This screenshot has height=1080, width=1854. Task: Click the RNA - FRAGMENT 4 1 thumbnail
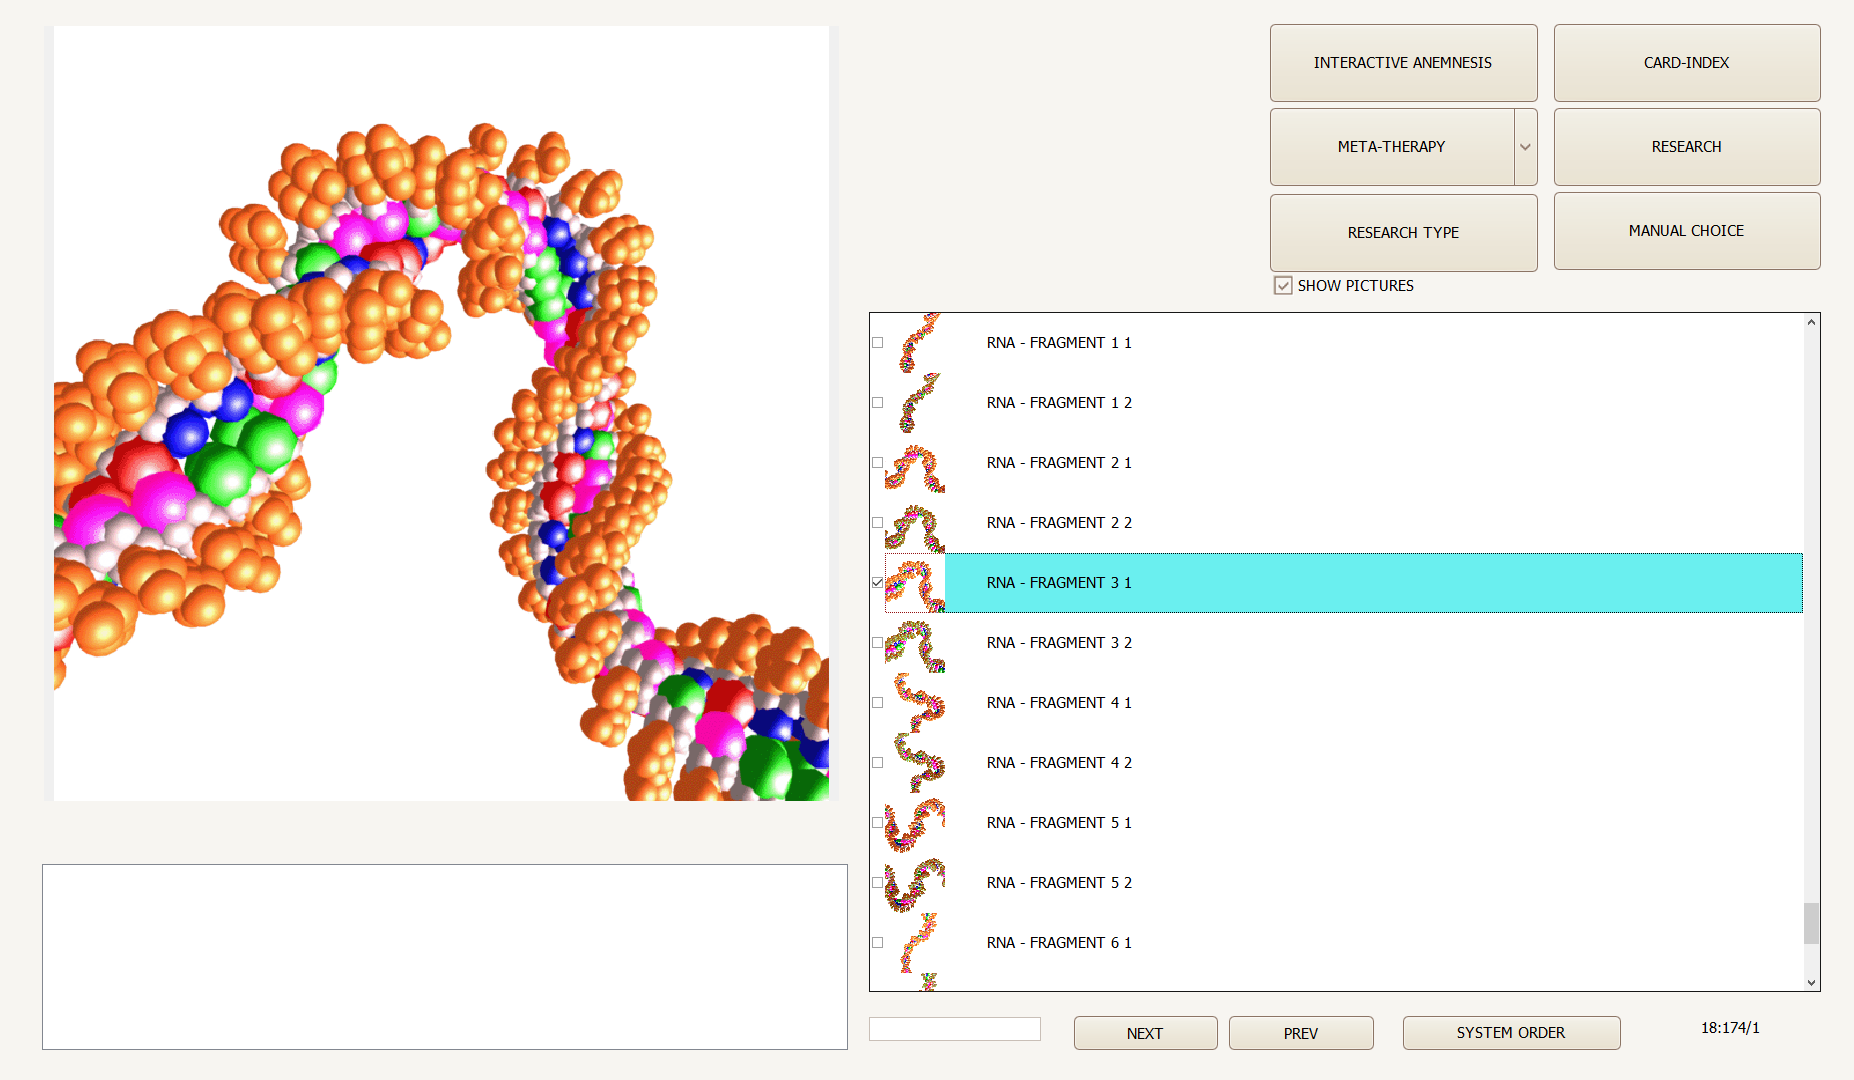pos(915,703)
